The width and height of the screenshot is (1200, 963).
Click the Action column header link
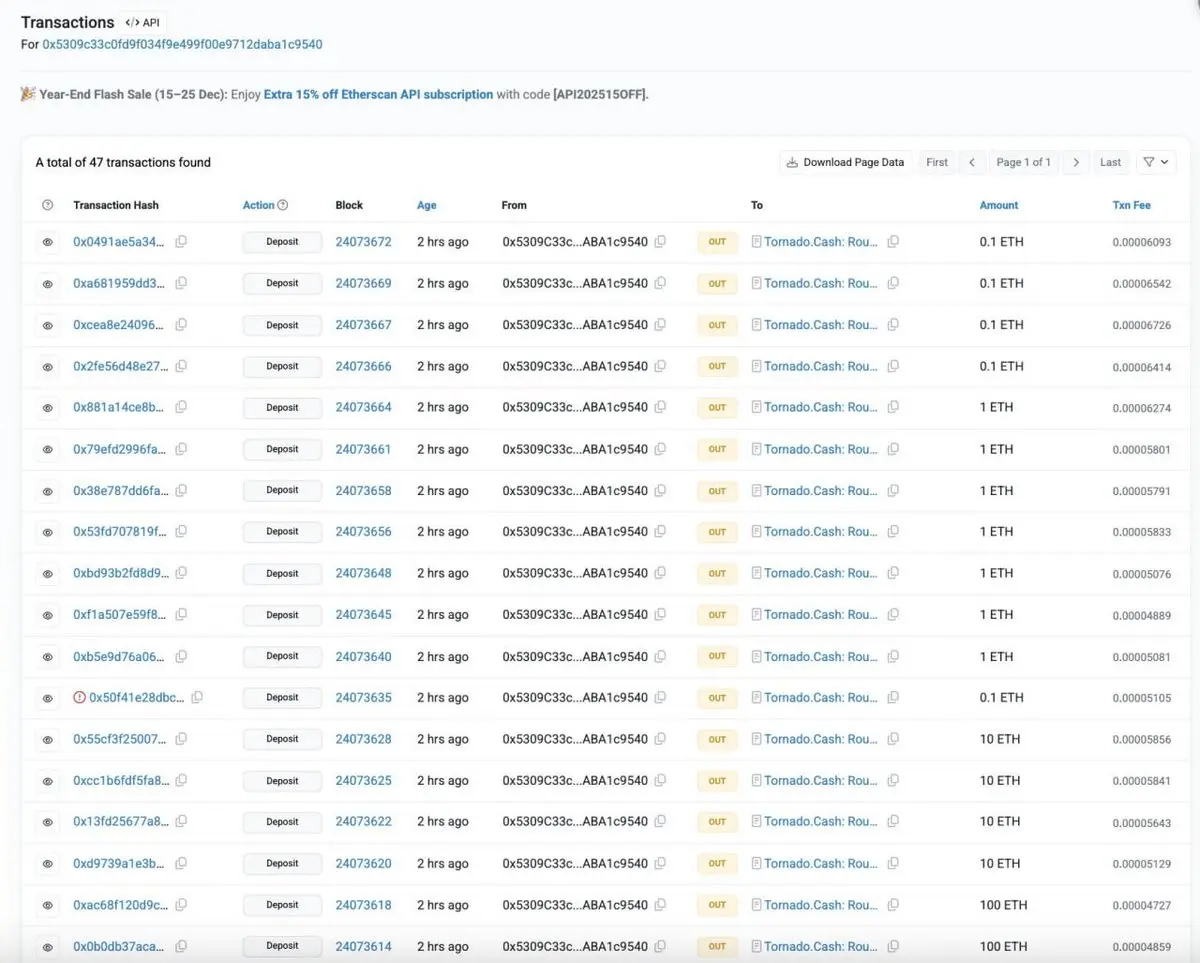pyautogui.click(x=258, y=205)
